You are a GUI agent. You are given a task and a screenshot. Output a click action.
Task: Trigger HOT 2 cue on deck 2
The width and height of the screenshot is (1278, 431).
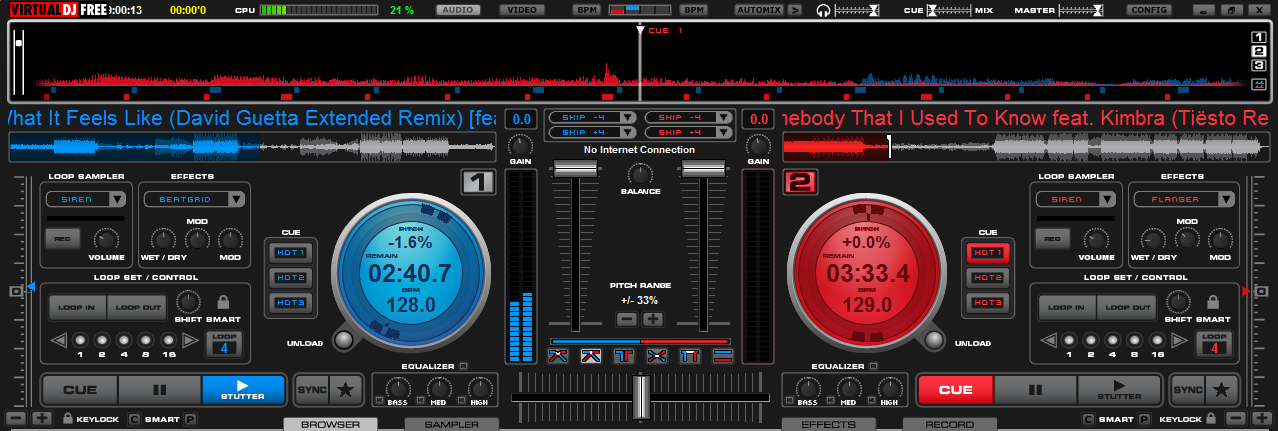coord(988,277)
